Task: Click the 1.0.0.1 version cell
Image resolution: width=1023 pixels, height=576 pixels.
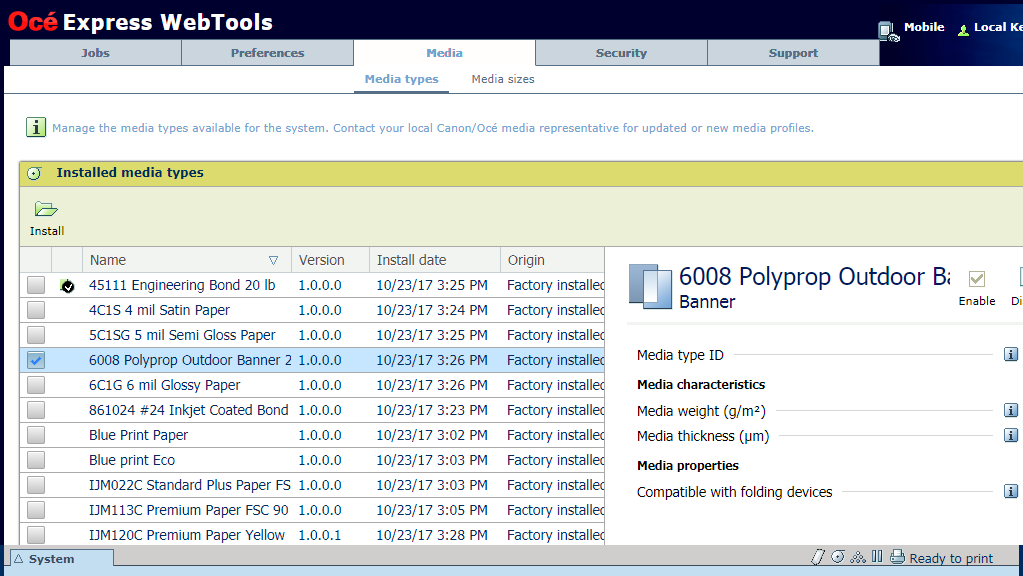Action: (x=320, y=535)
